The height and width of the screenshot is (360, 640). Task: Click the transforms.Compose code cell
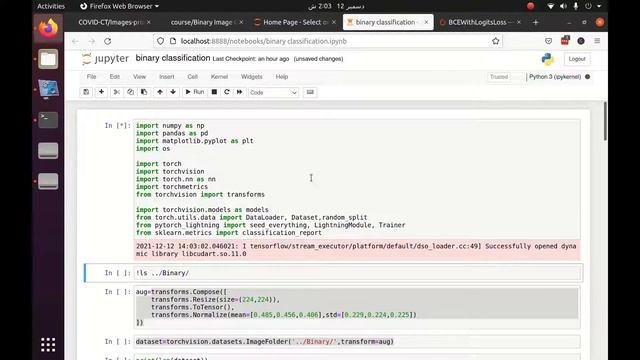(358, 307)
